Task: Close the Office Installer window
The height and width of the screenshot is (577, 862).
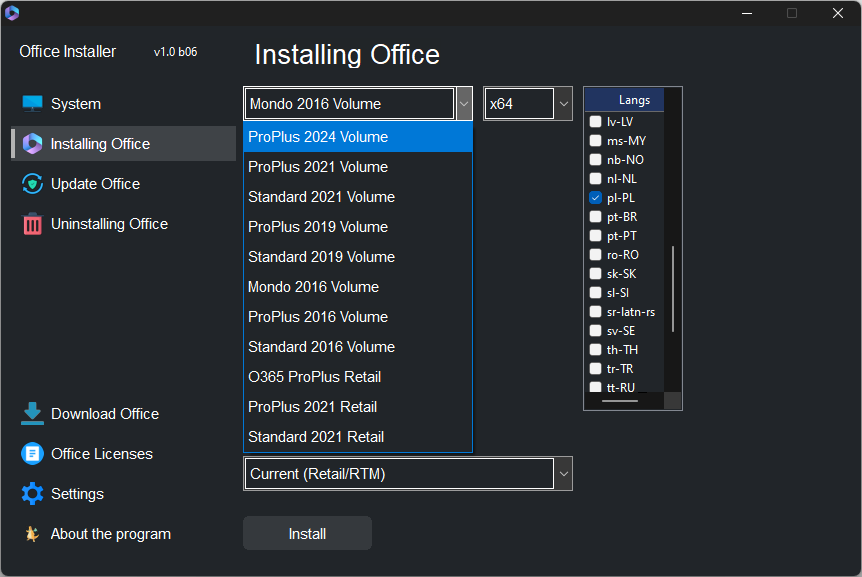Action: point(837,13)
